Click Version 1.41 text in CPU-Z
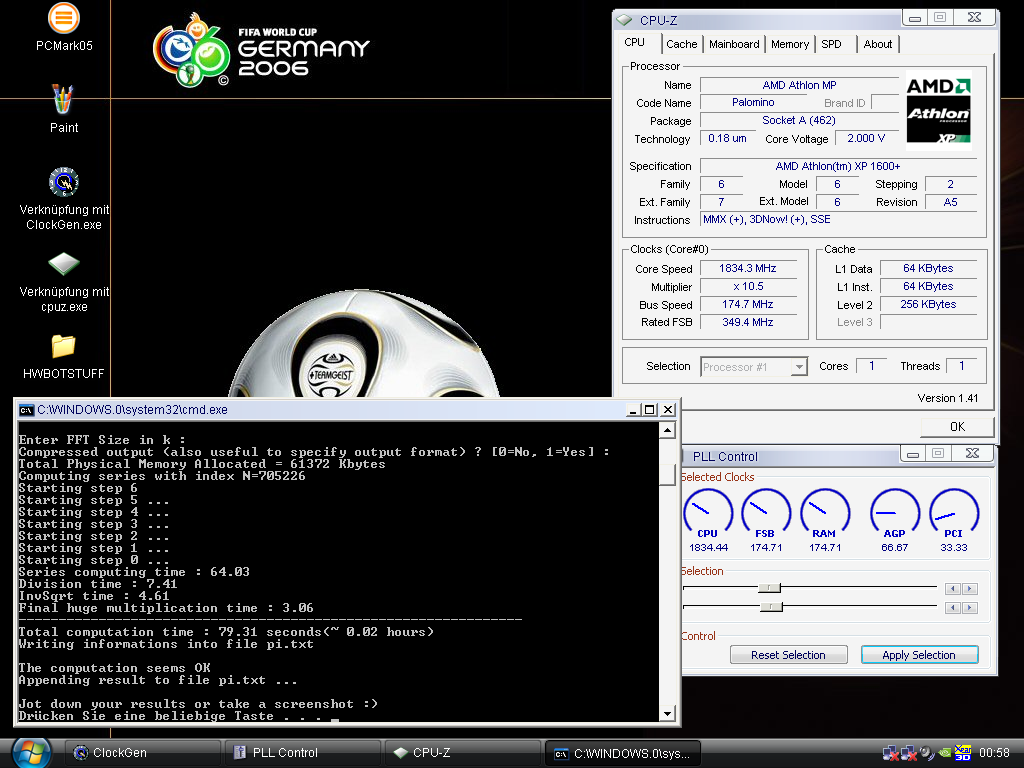Image resolution: width=1024 pixels, height=768 pixels. [x=948, y=398]
